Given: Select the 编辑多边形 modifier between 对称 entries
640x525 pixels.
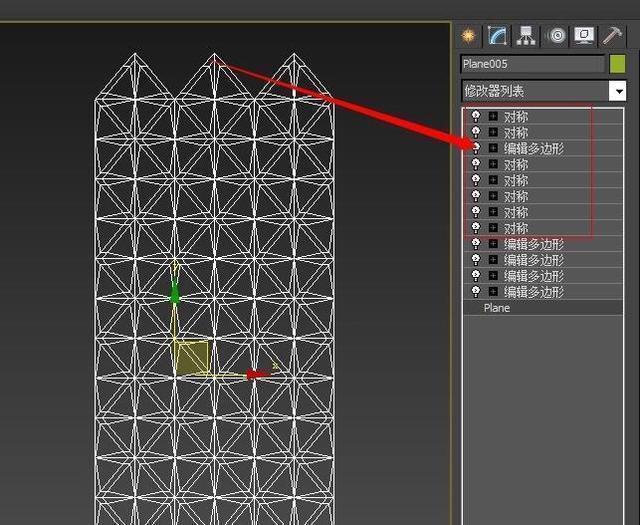Looking at the screenshot, I should (533, 149).
